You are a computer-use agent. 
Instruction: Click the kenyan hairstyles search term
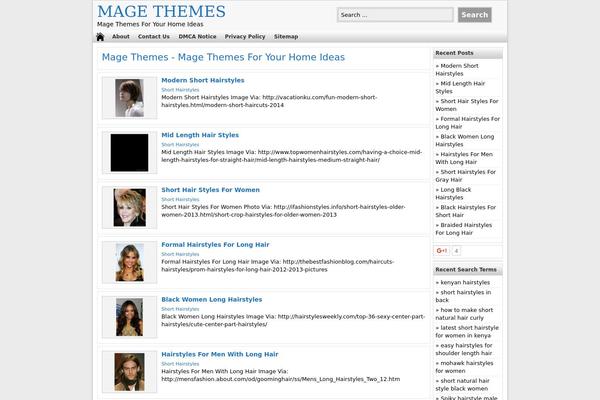tap(462, 282)
